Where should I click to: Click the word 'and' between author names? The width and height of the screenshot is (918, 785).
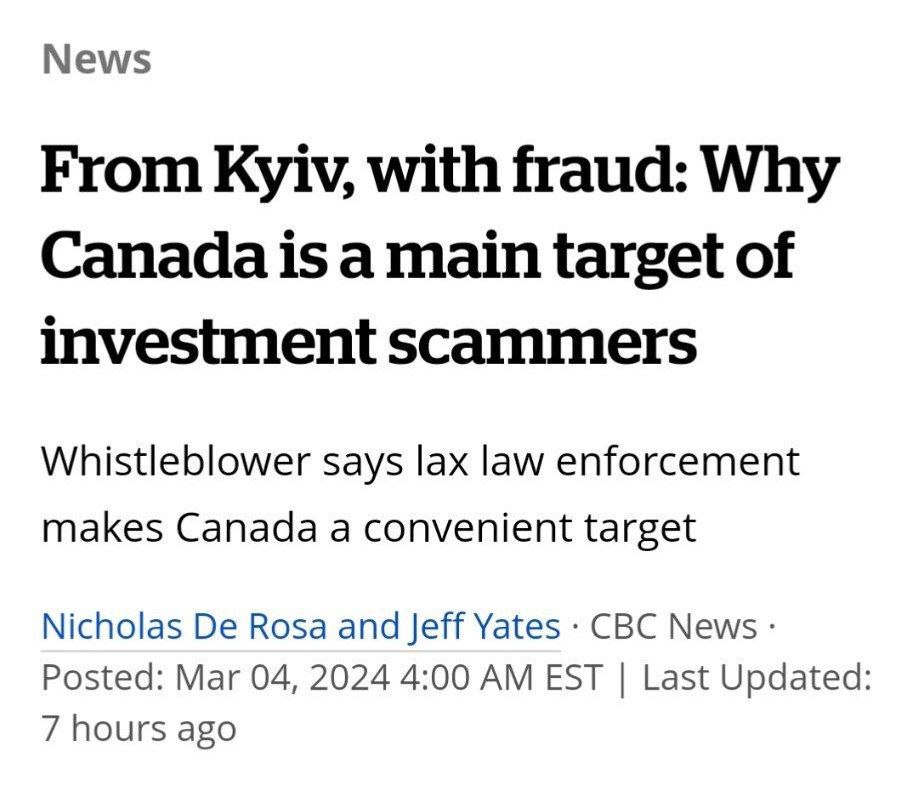368,627
